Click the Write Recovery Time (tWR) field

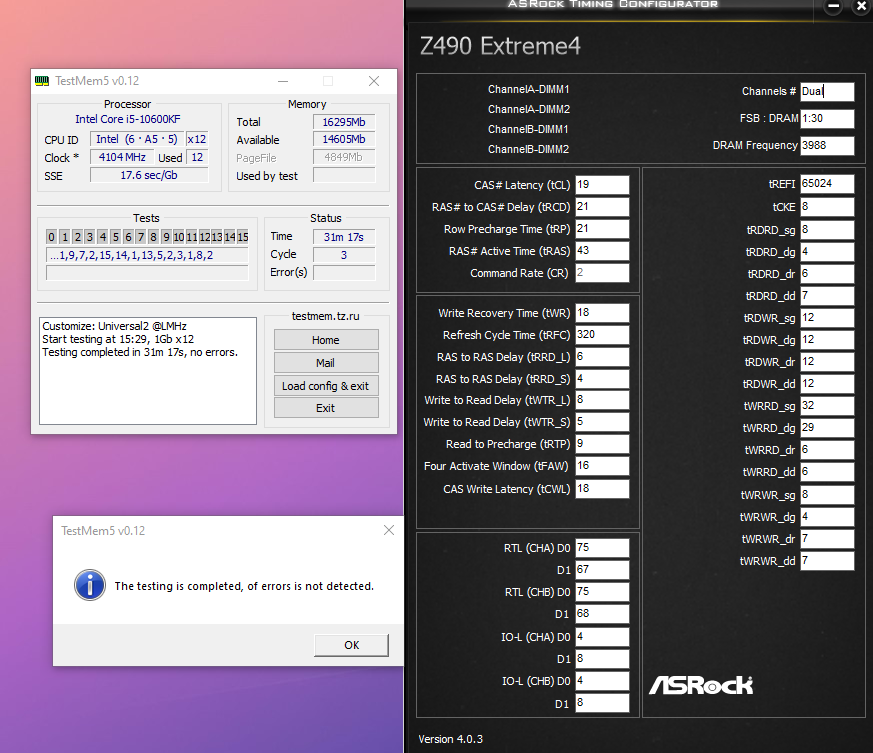pyautogui.click(x=602, y=312)
